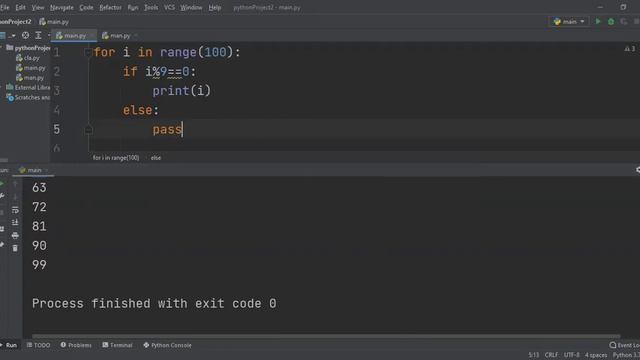This screenshot has width=640, height=360.
Task: Click main.py in the navigation bar
Action: [54, 22]
